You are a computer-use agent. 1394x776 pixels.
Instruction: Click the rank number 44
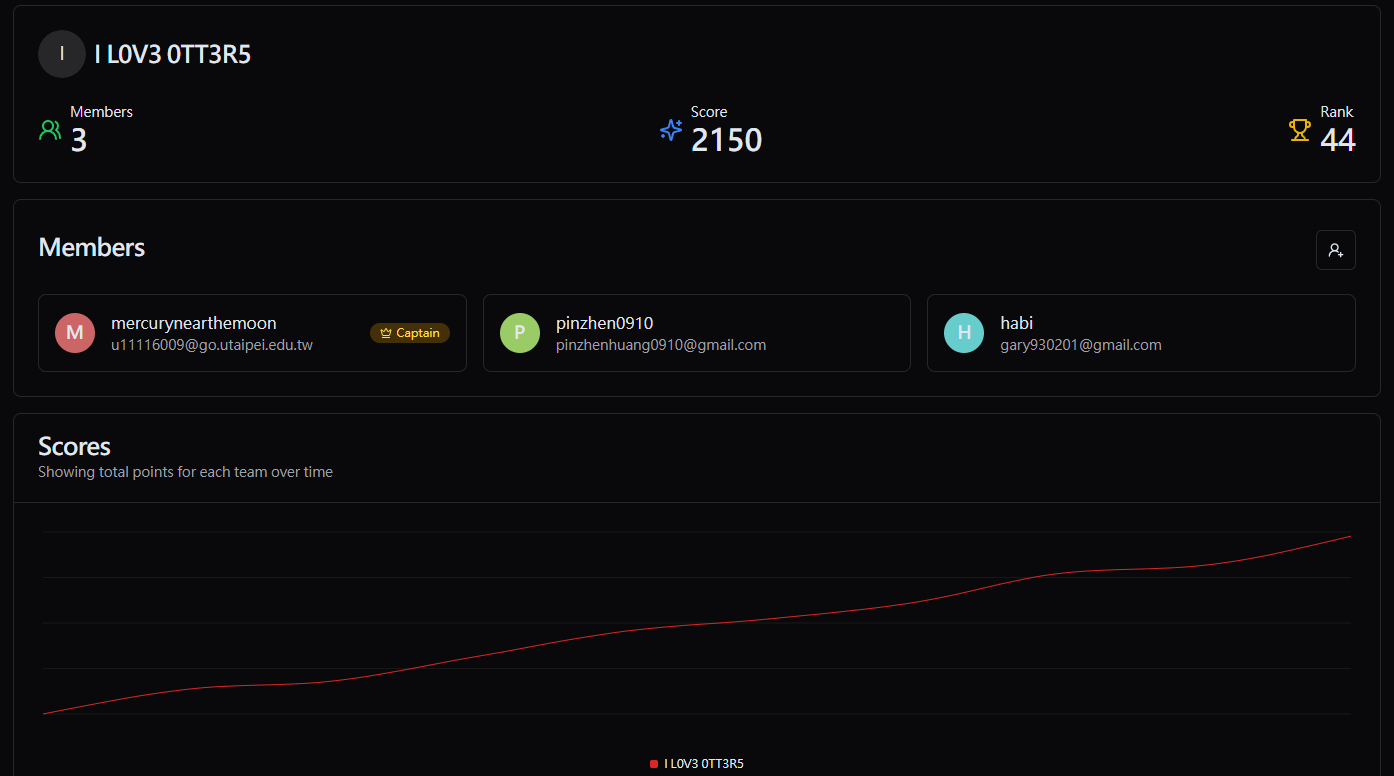coord(1338,140)
